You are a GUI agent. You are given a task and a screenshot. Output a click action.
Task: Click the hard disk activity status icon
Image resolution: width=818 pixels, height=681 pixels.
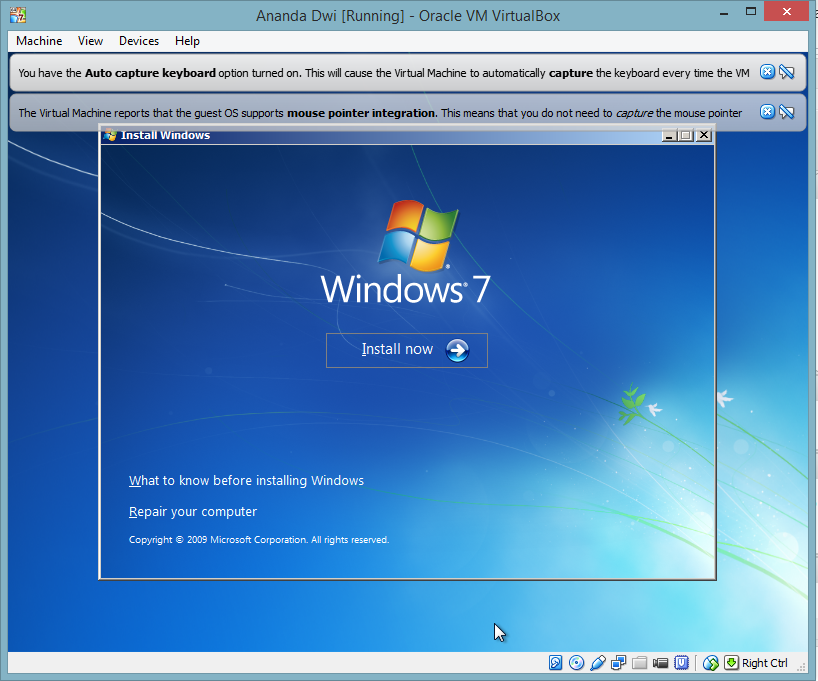click(x=556, y=663)
